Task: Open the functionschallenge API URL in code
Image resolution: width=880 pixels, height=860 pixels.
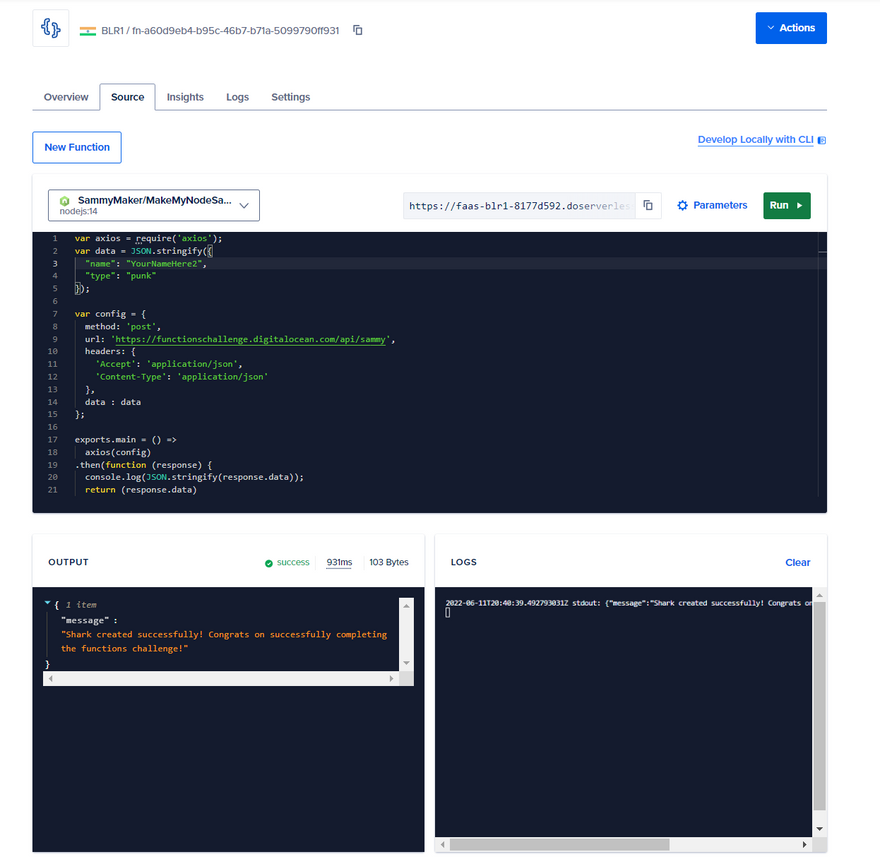Action: click(x=250, y=339)
